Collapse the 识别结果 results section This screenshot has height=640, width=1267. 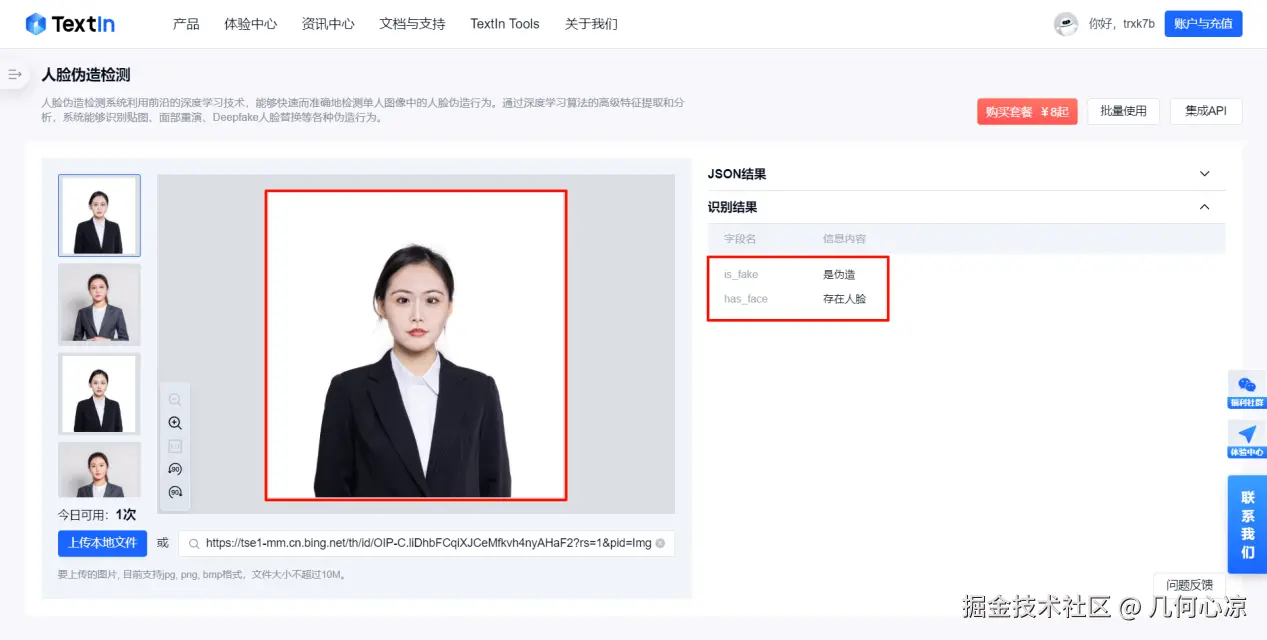pos(1206,207)
